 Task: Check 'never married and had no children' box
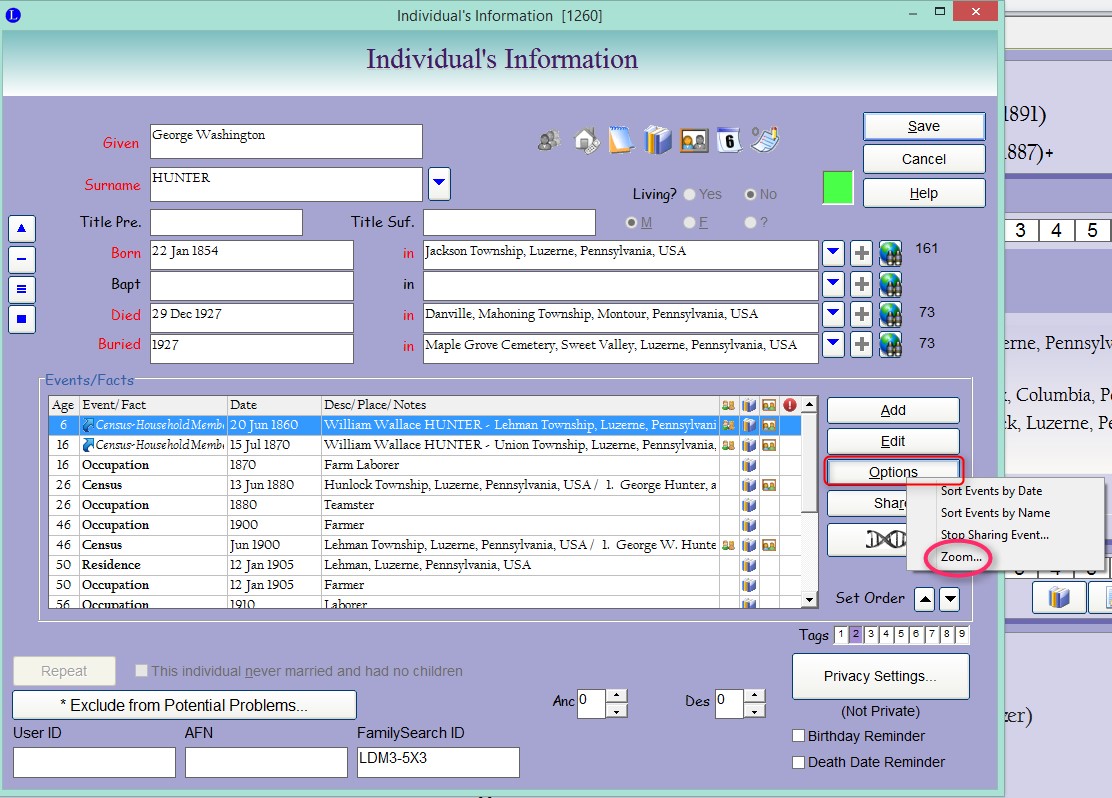click(x=141, y=671)
